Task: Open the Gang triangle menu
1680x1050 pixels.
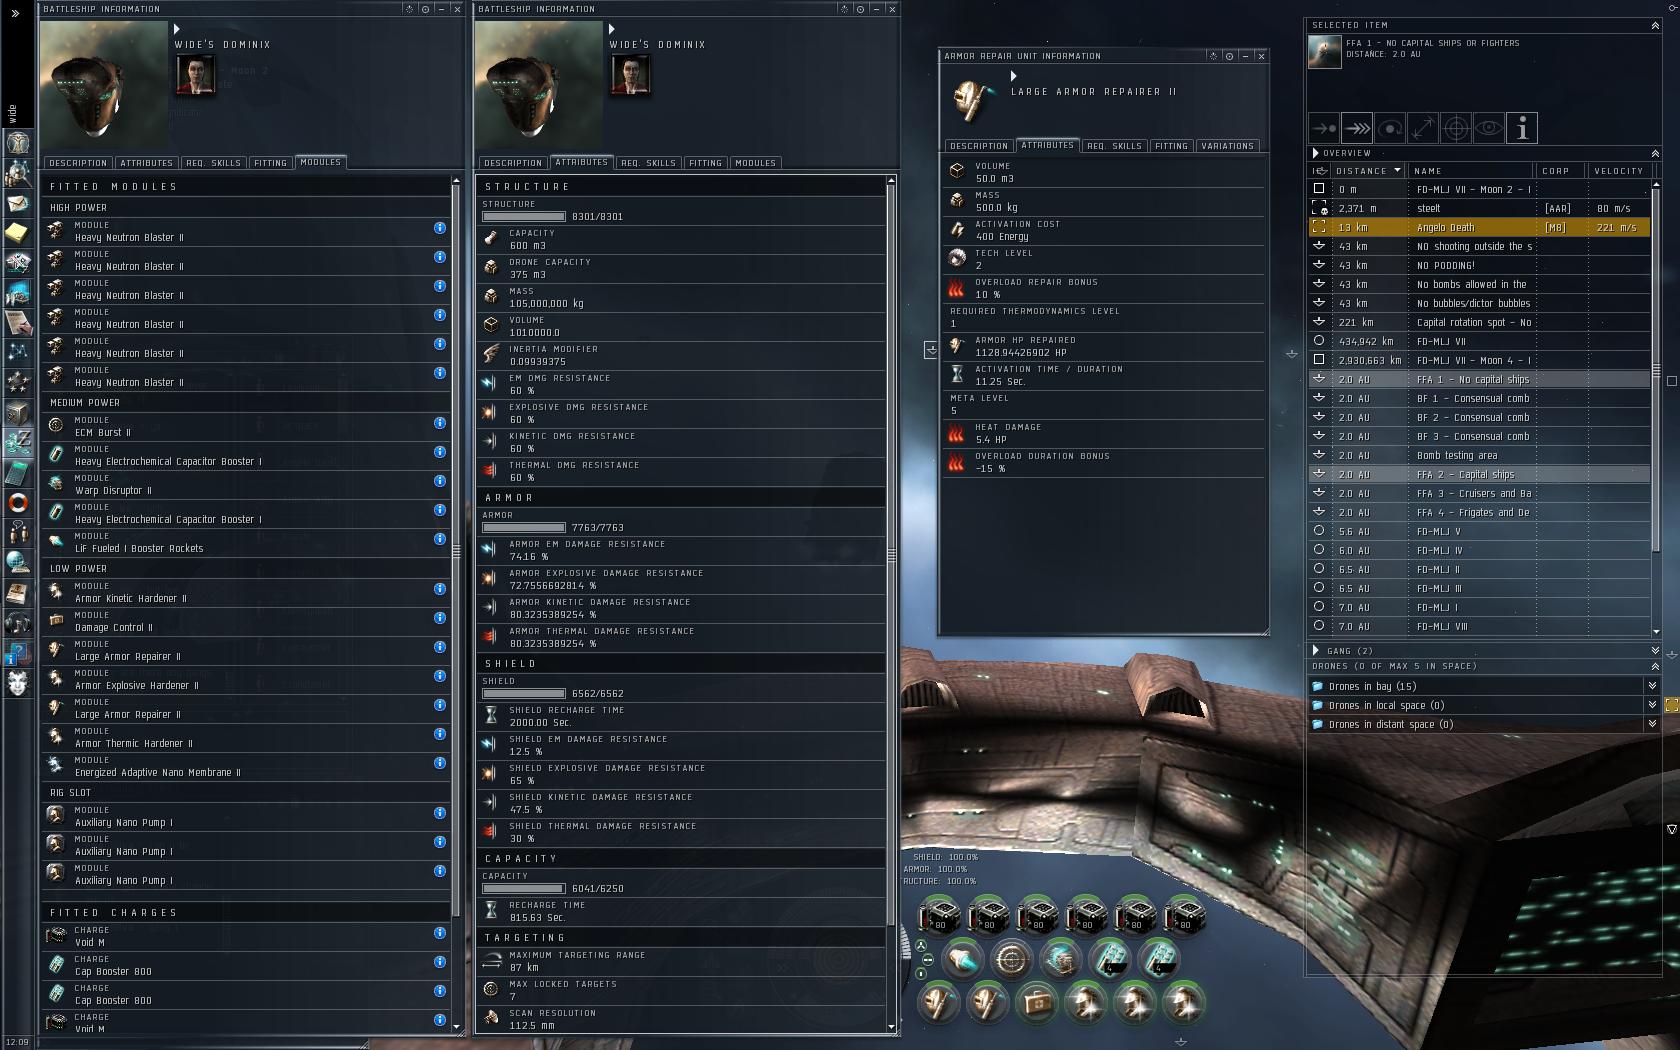Action: (x=1315, y=650)
